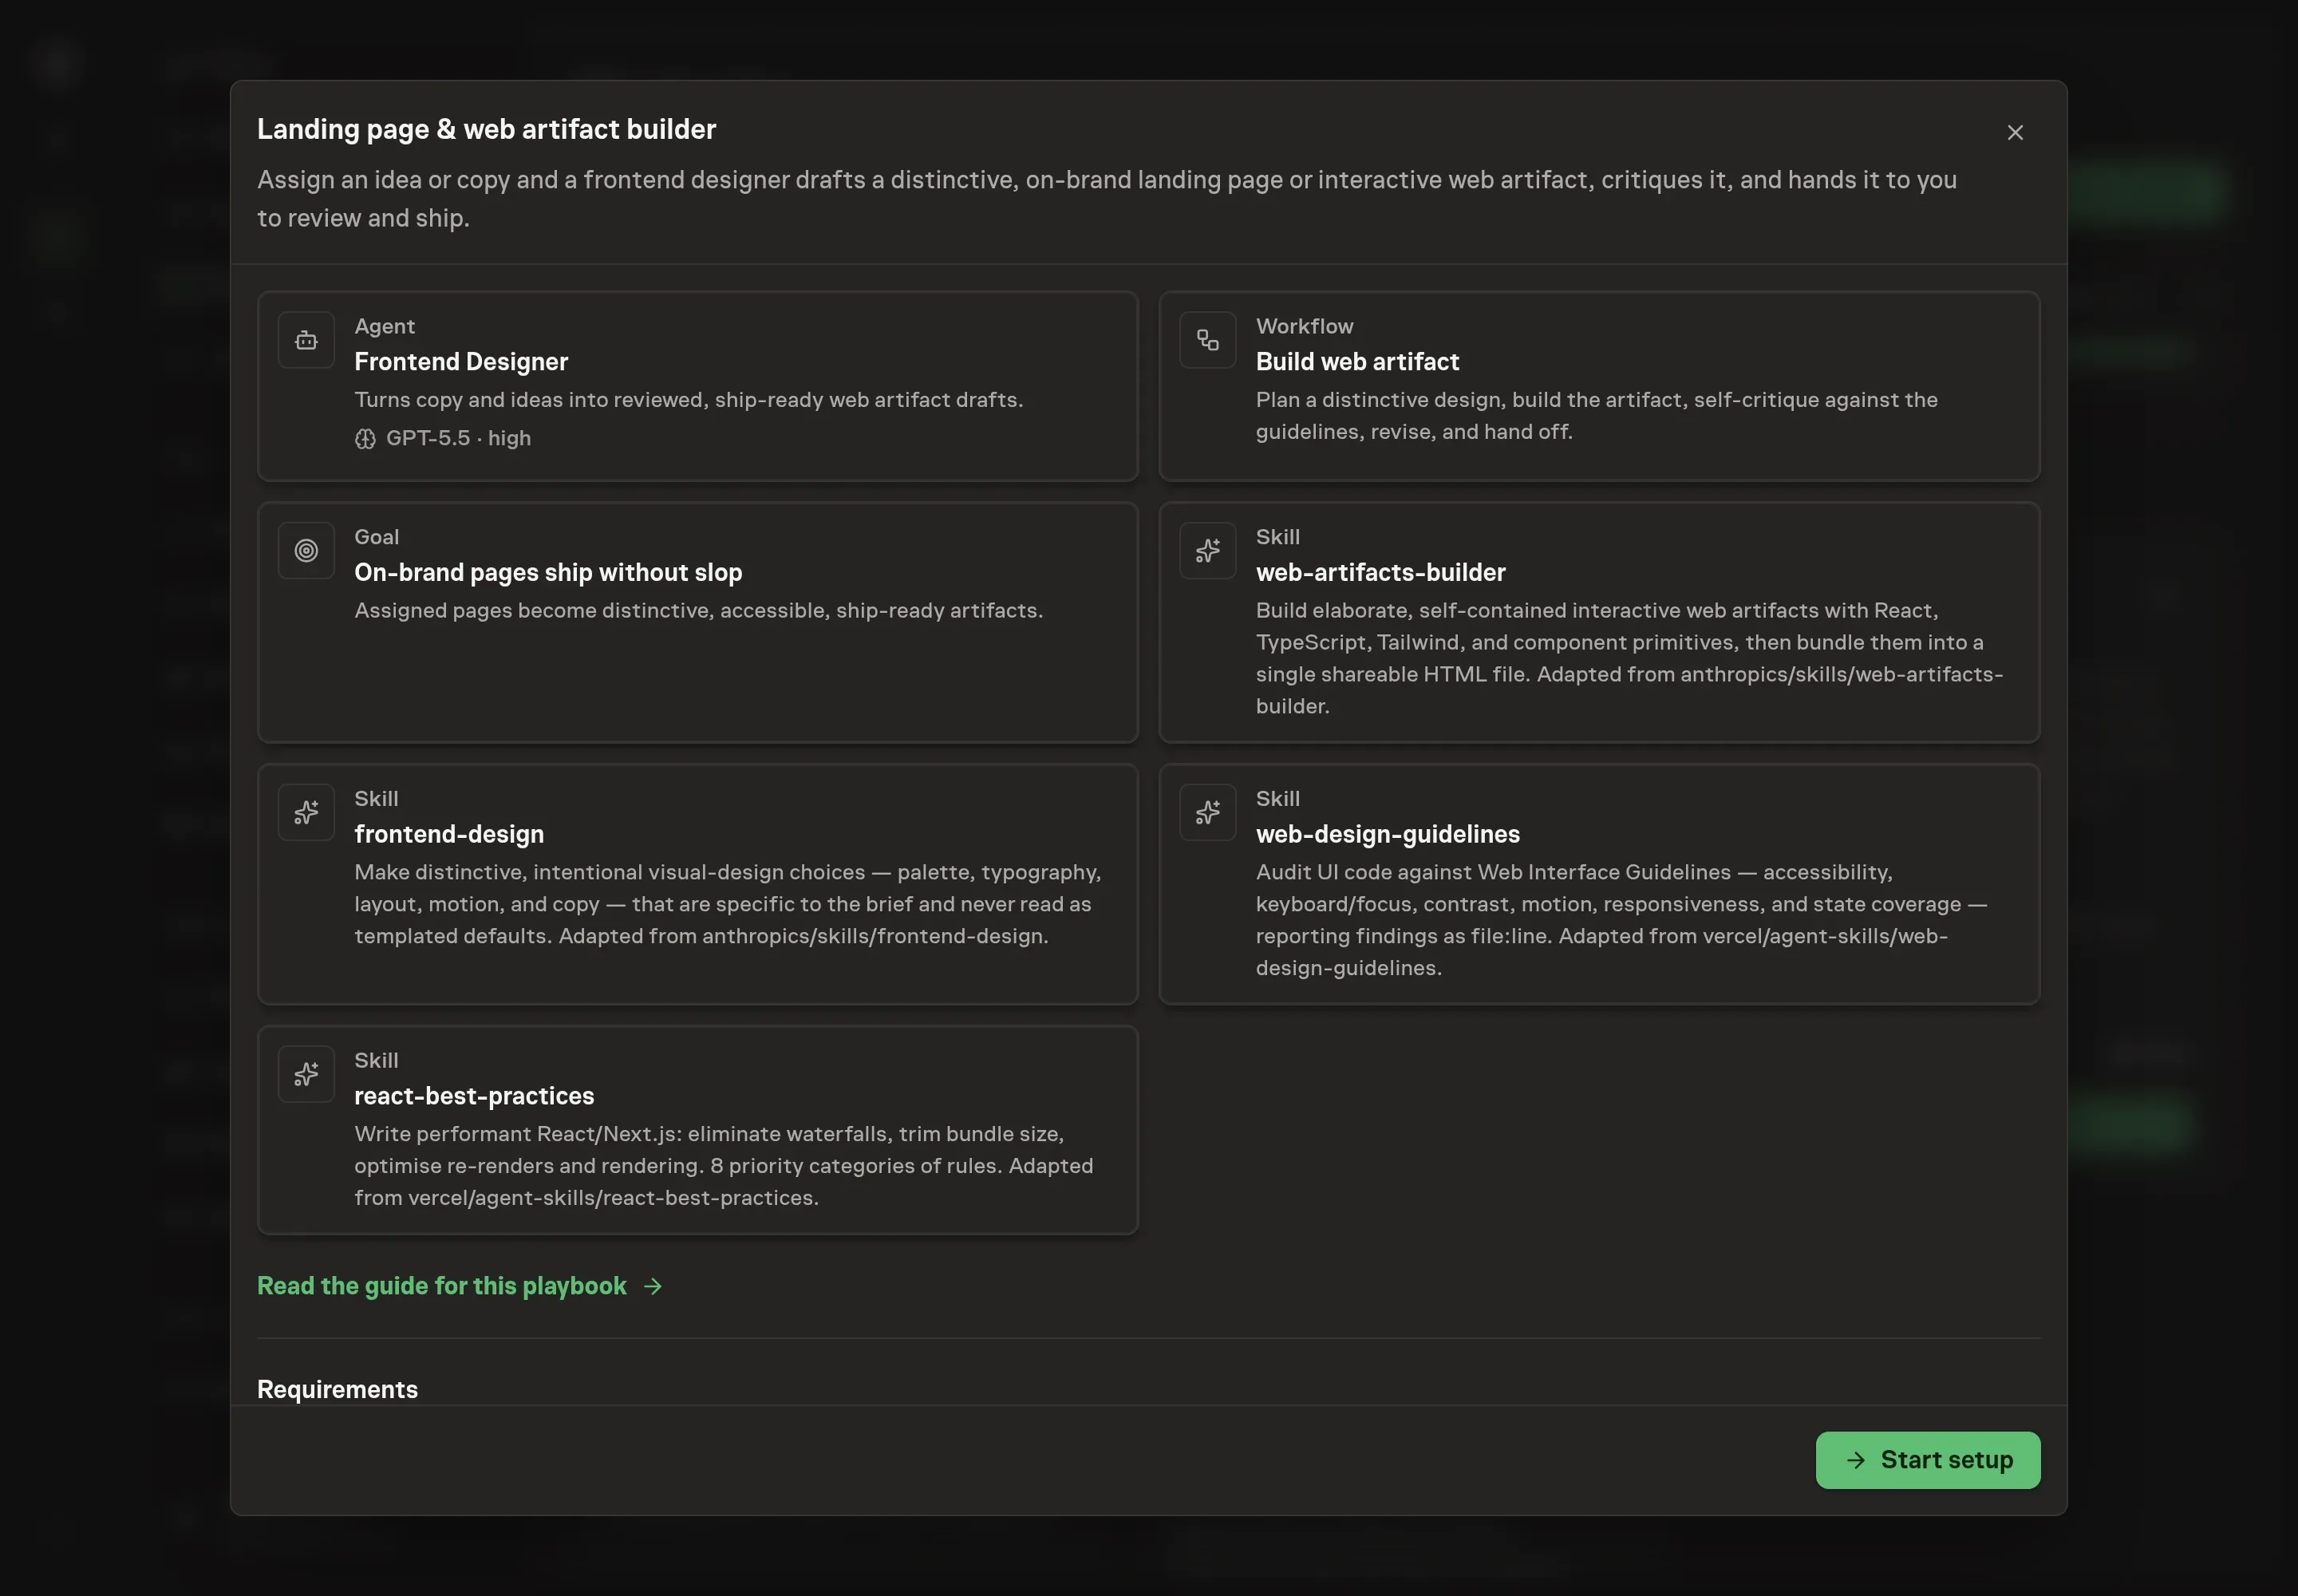Click sparkle icon on web-artifacts-builder skill
2298x1596 pixels.
point(1207,551)
